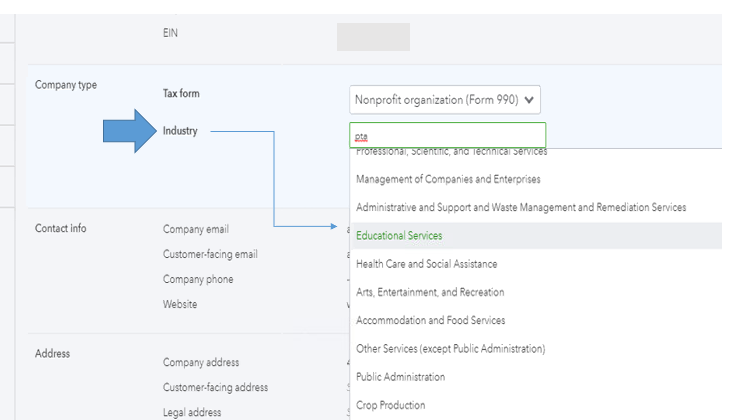Select Educational Services from industry list
Screen dimensions: 743x420
399,236
